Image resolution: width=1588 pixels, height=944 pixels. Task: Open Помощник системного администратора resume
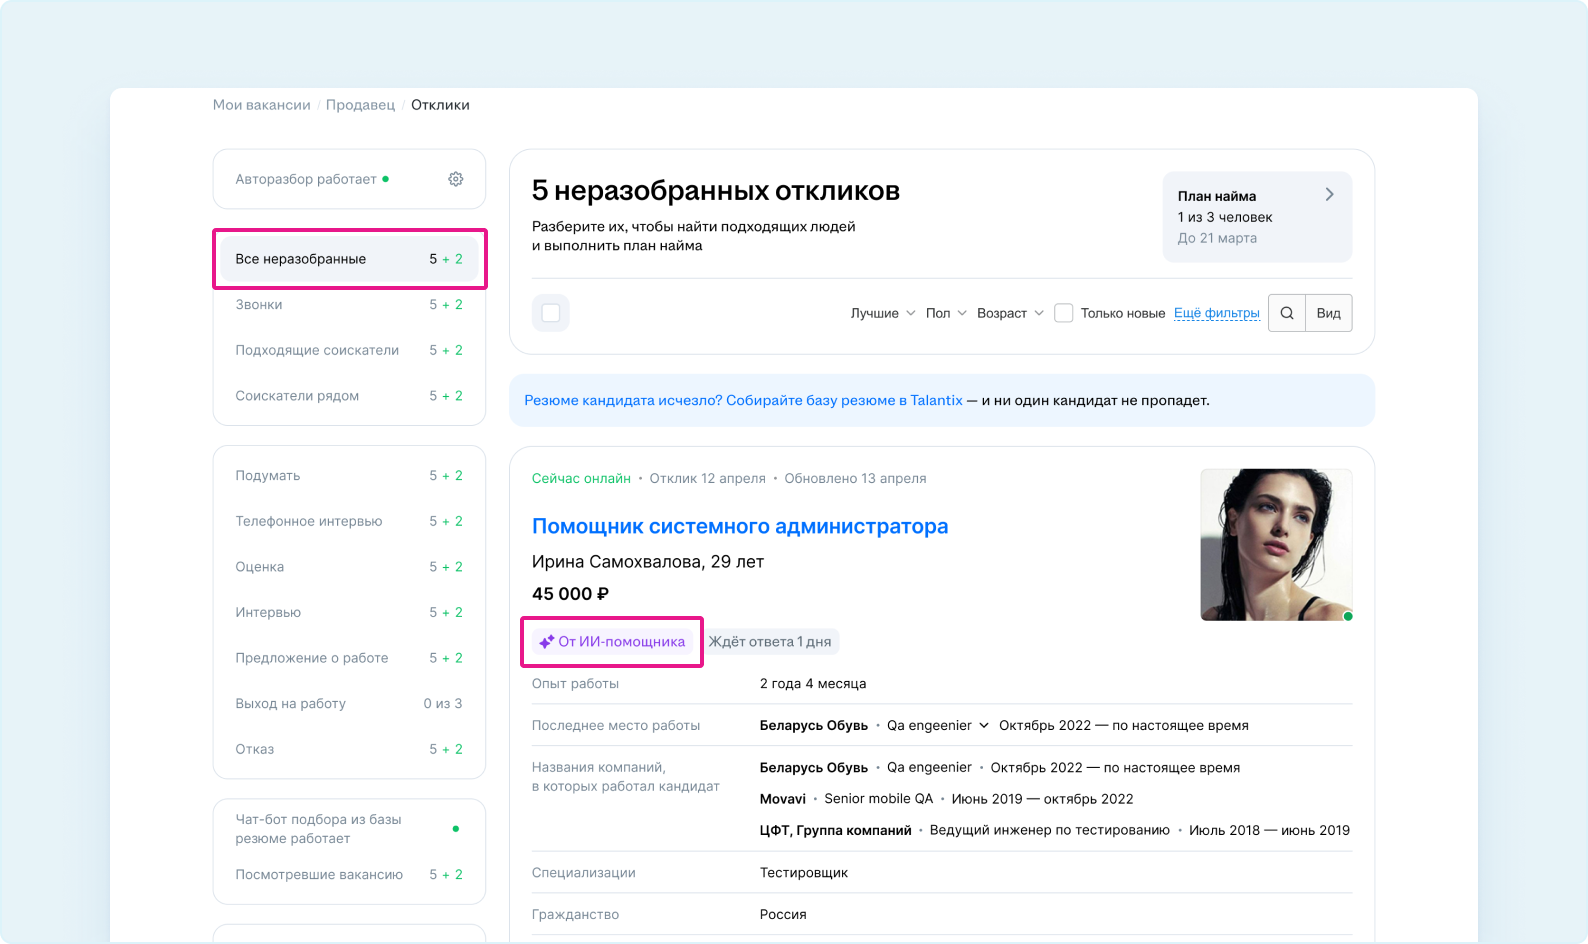(739, 526)
